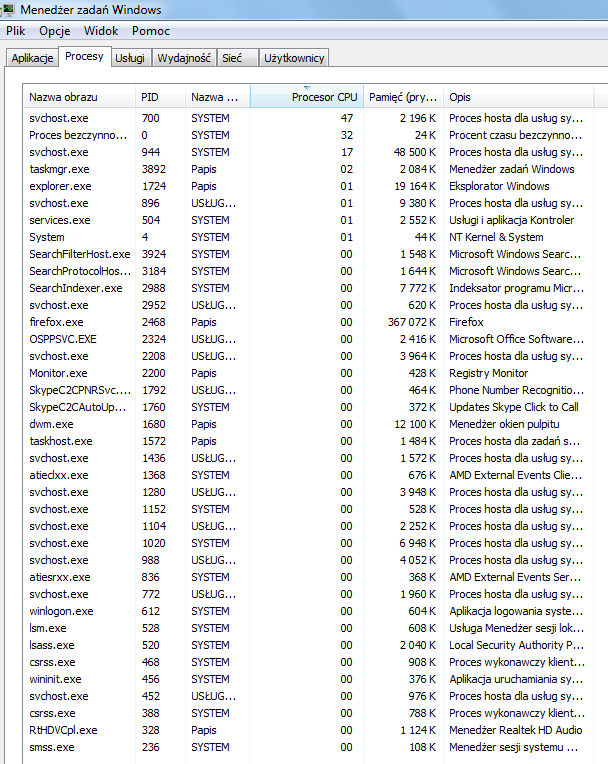Click the Task Manager title bar icon

click(7, 9)
